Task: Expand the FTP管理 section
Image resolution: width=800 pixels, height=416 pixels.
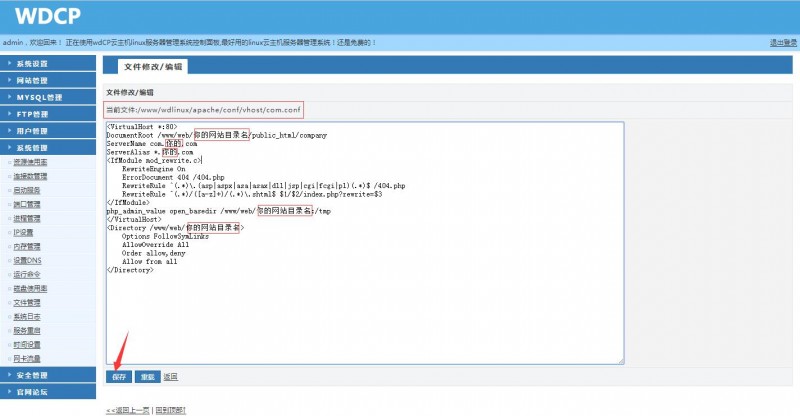Action: (x=46, y=114)
